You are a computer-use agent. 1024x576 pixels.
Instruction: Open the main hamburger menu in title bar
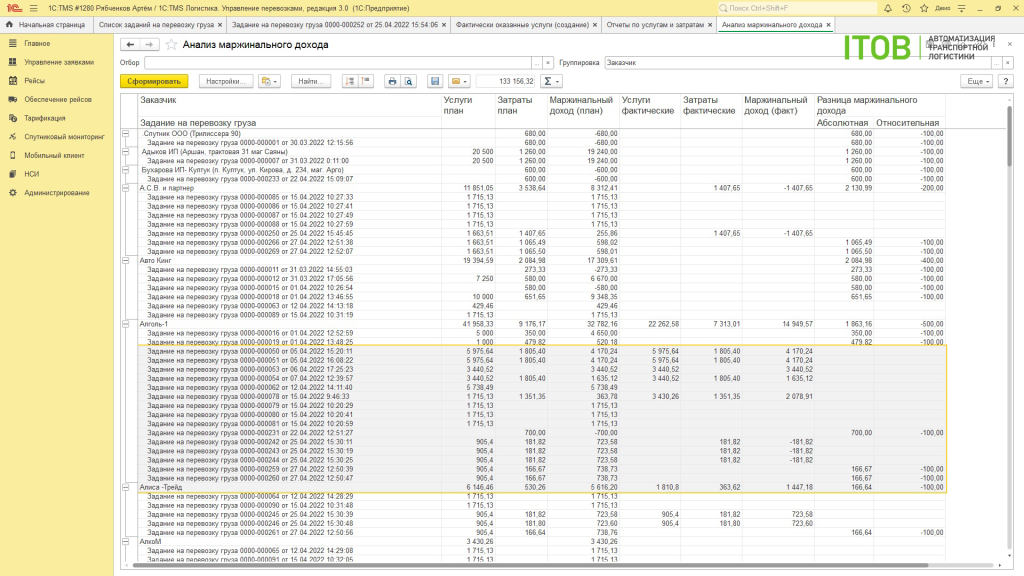33,8
